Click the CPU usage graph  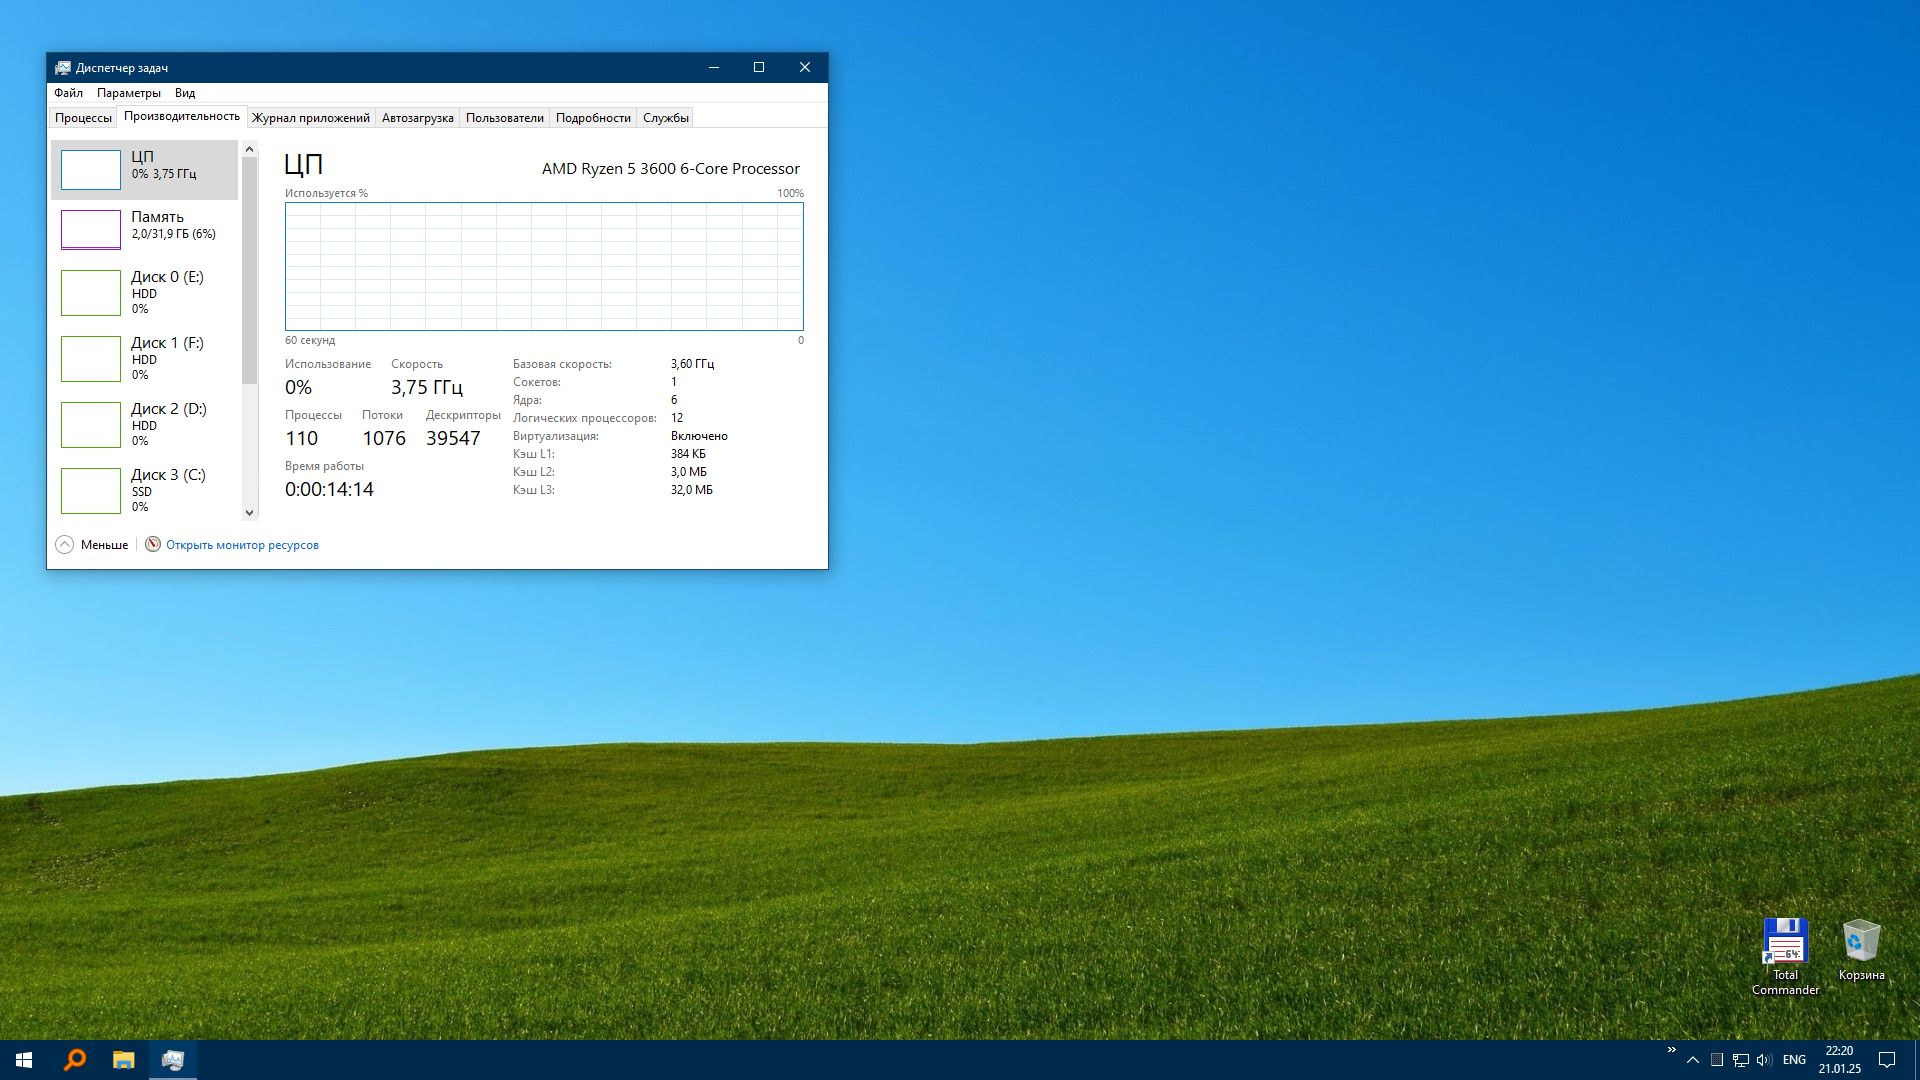(544, 266)
